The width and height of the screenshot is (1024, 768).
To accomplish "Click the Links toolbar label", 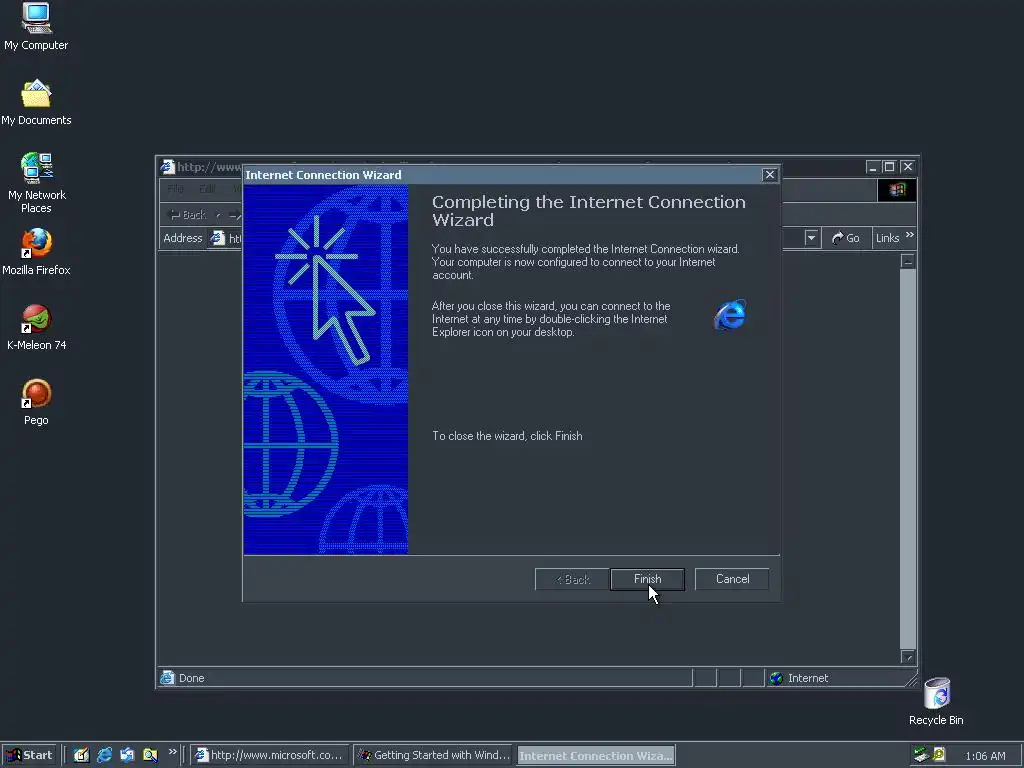I will coord(888,238).
